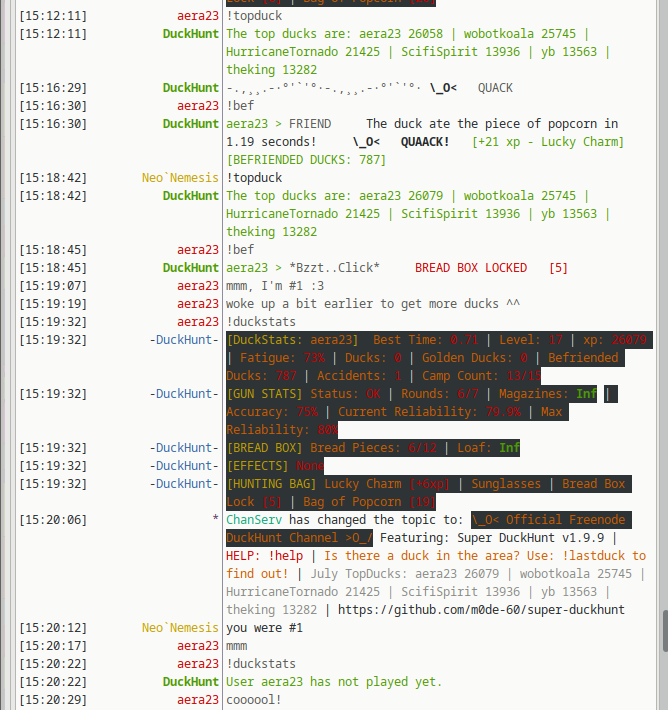Click 'Official Freenode' highlighted topic text
This screenshot has height=710, width=668.
point(565,519)
